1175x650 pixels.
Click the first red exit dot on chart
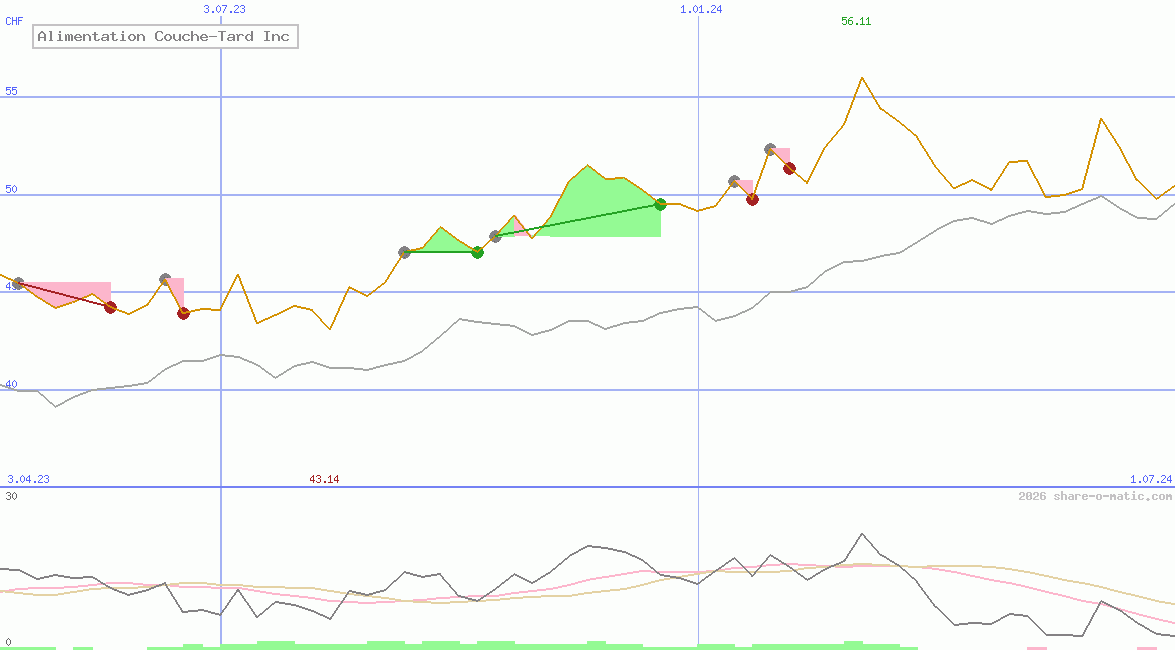[x=110, y=307]
